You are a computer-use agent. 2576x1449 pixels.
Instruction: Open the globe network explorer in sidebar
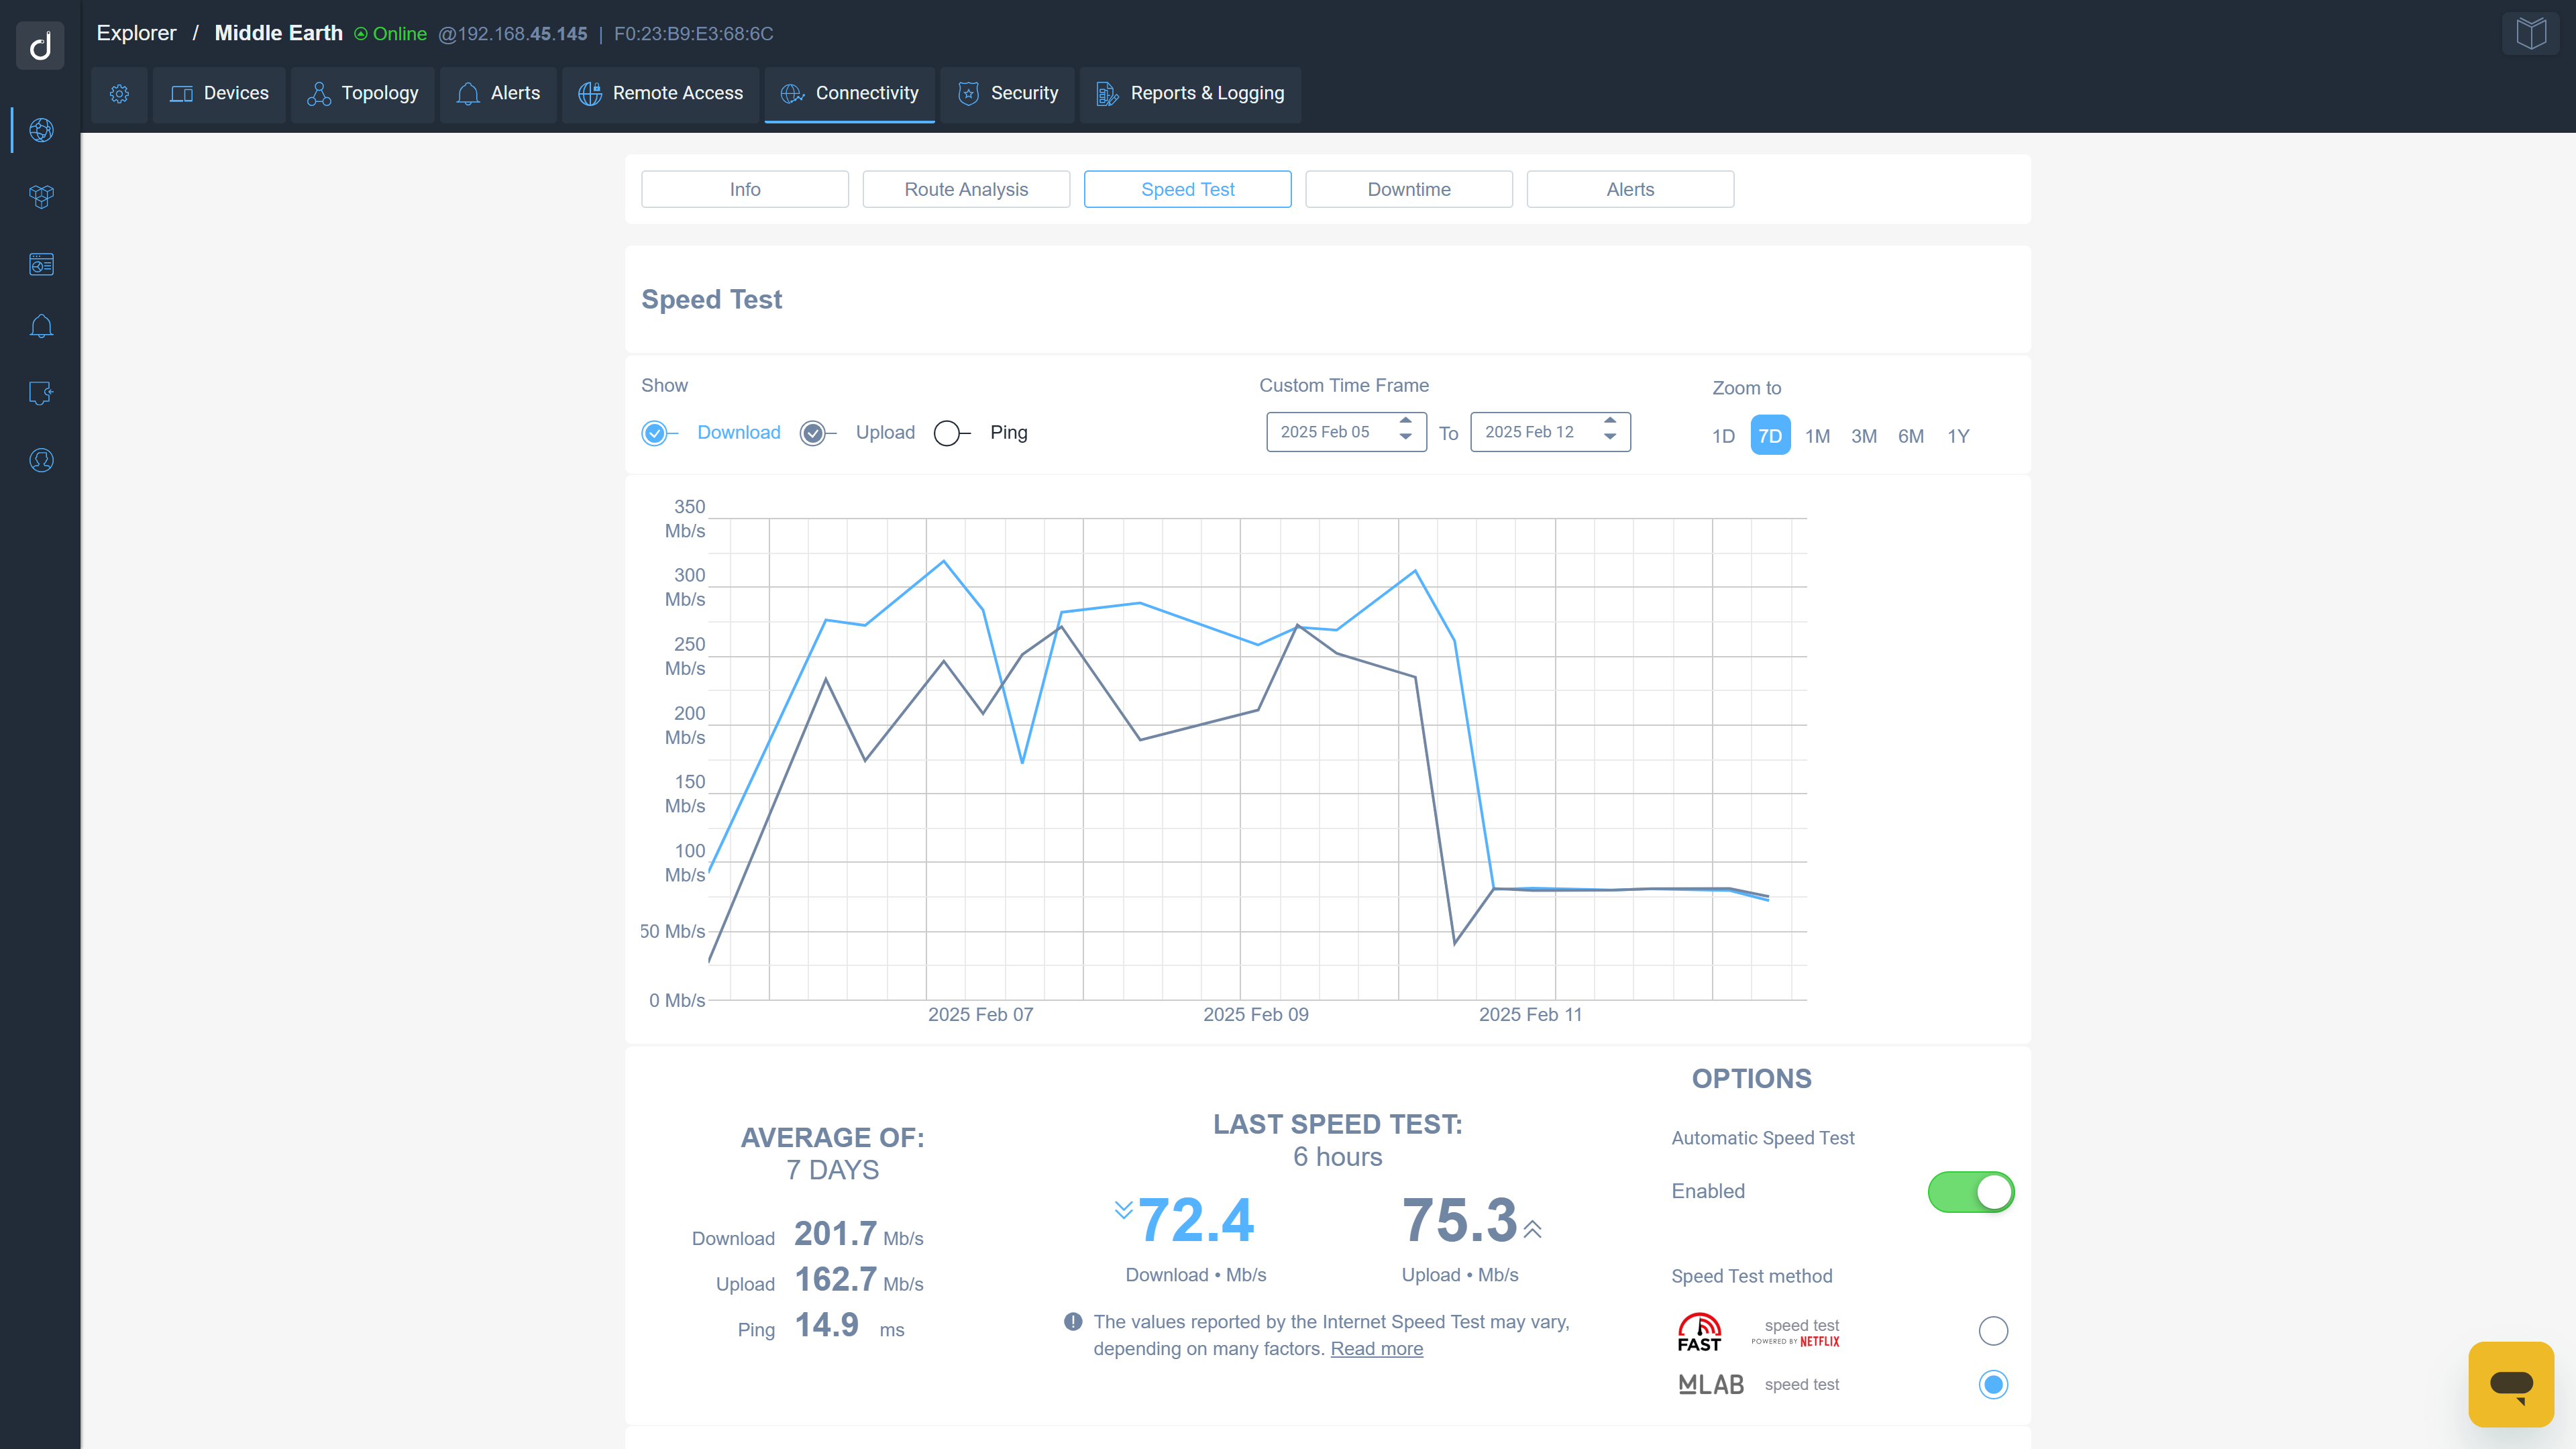pos(41,130)
